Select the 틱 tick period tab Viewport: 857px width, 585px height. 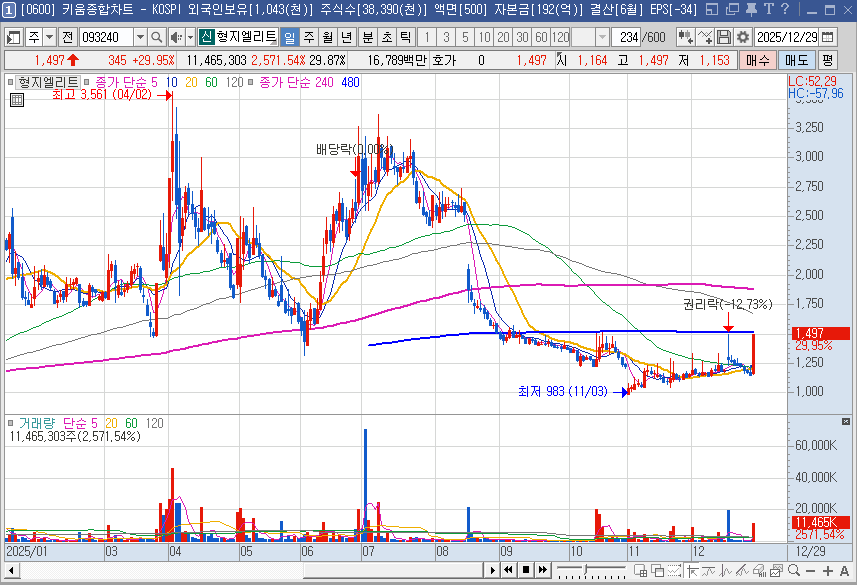point(405,37)
